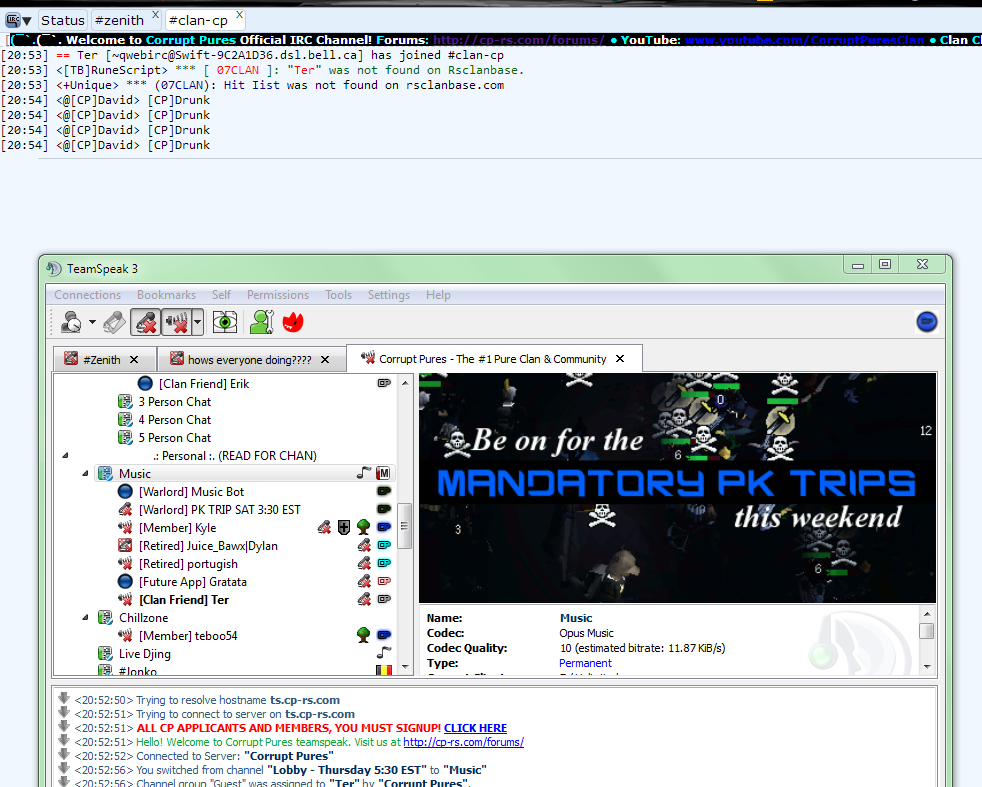Click the muted microphone icon before PK TRIP user
The height and width of the screenshot is (787, 982).
click(x=125, y=510)
